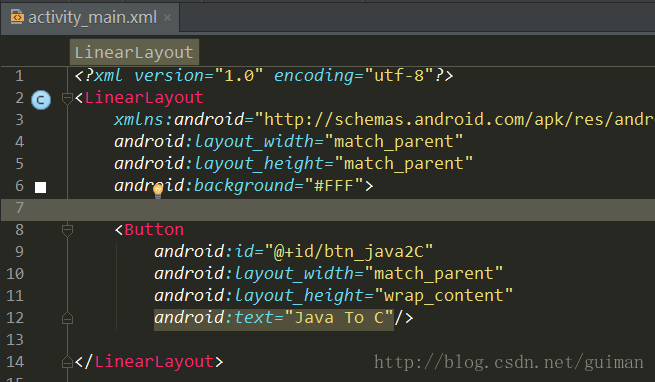This screenshot has height=382, width=655.
Task: Click the white color swatch on line 6
Action: click(x=41, y=187)
